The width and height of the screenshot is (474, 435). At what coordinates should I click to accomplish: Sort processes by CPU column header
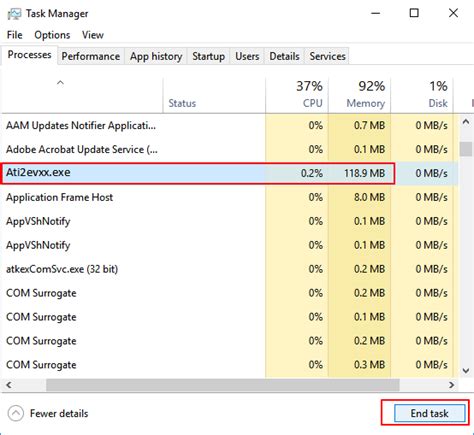[x=298, y=95]
